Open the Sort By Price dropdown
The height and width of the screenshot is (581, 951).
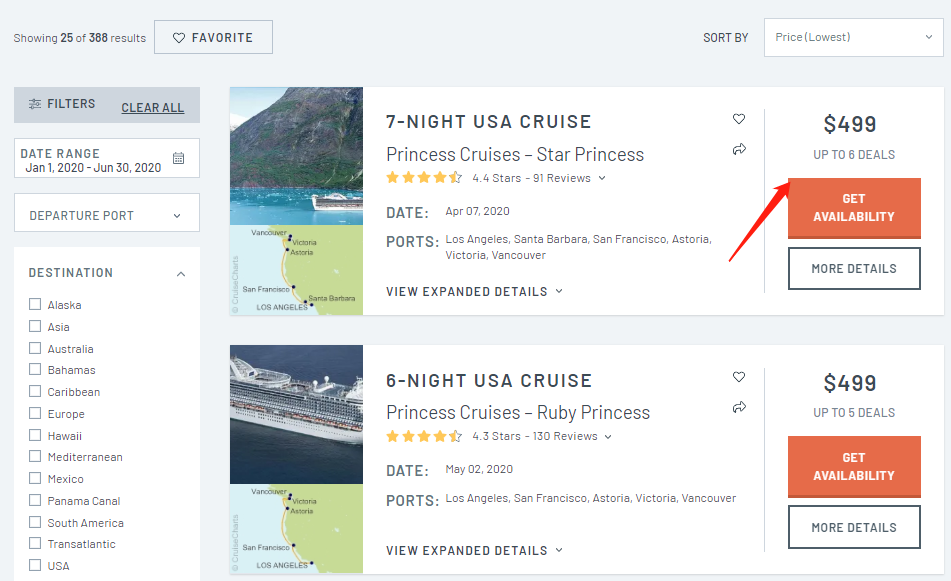pyautogui.click(x=853, y=37)
